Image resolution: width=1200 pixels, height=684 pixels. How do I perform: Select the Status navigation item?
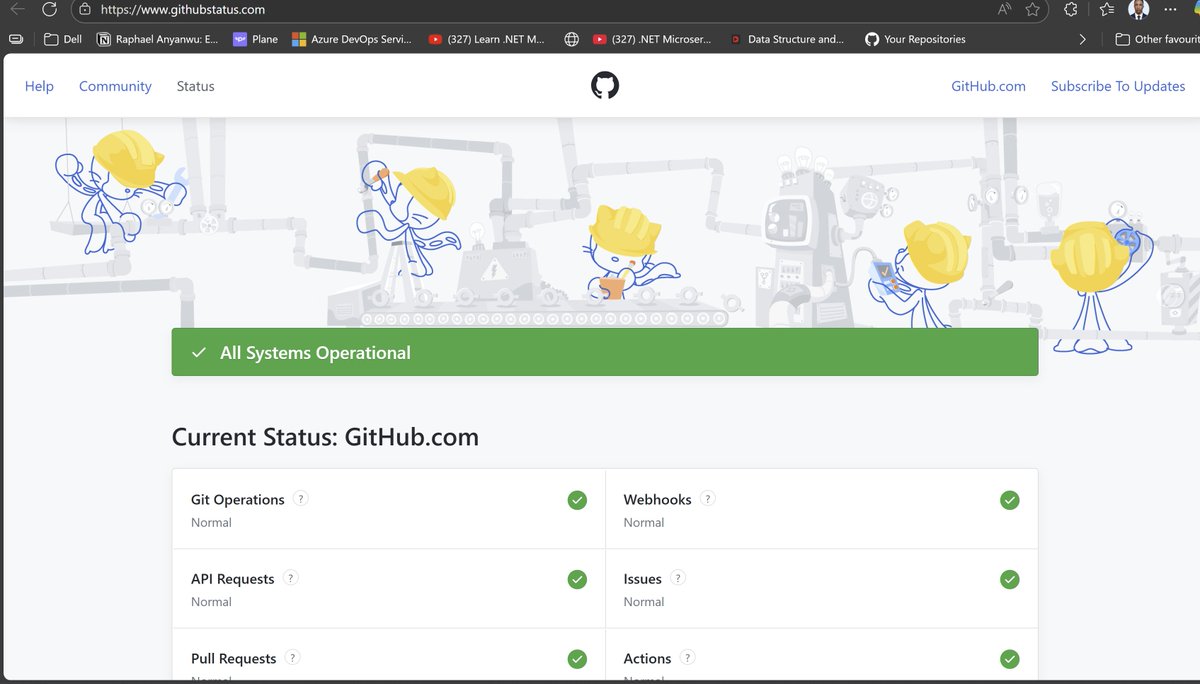click(195, 86)
